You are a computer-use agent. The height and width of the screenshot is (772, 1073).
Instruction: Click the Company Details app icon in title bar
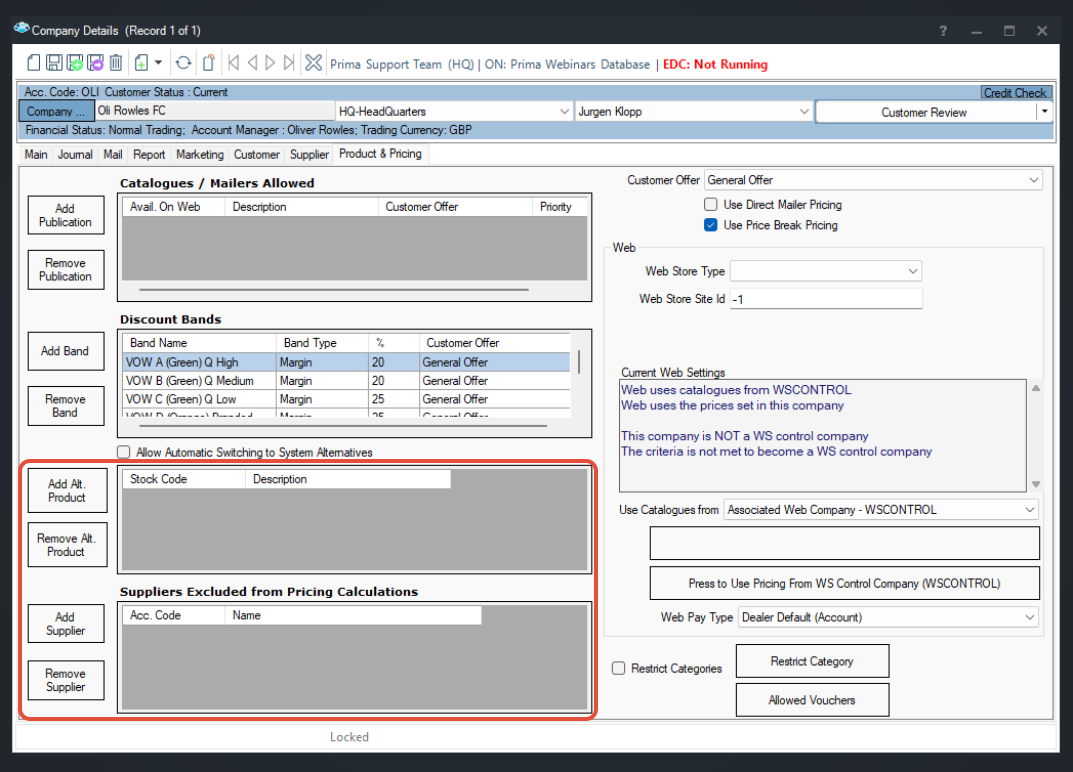pyautogui.click(x=21, y=29)
